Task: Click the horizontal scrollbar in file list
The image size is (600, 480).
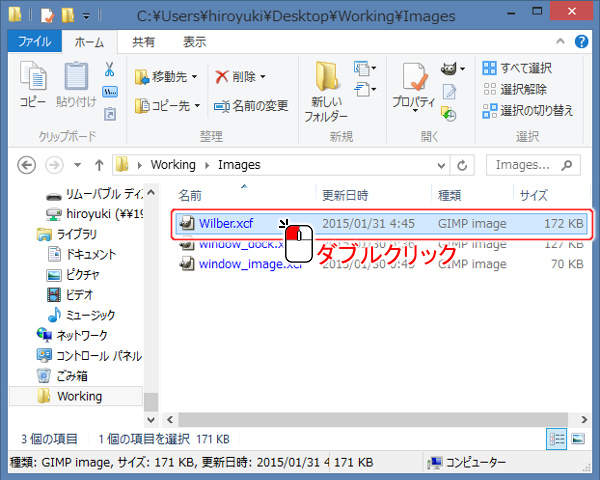Action: point(373,420)
